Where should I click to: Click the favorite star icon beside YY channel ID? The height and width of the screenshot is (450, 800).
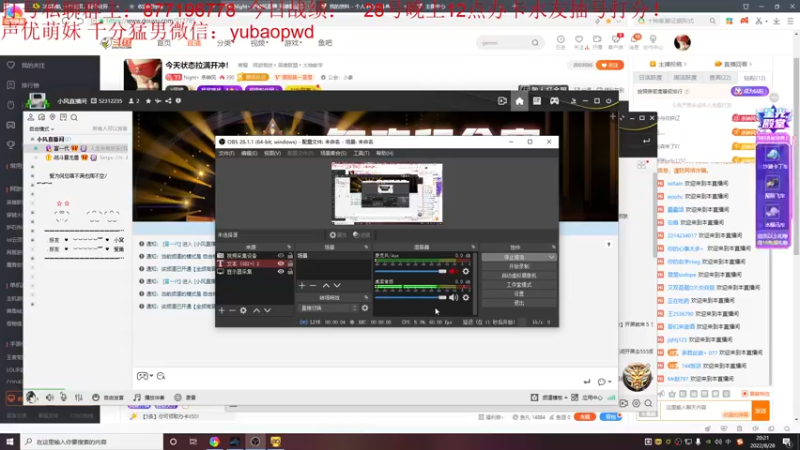[148, 101]
